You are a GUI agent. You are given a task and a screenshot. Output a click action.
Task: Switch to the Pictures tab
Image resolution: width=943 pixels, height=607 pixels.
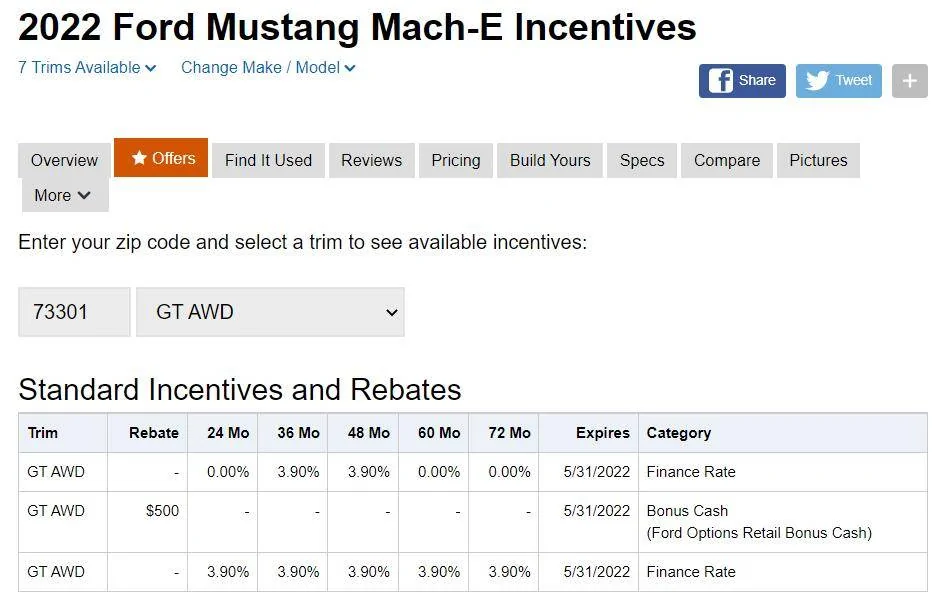pos(818,160)
